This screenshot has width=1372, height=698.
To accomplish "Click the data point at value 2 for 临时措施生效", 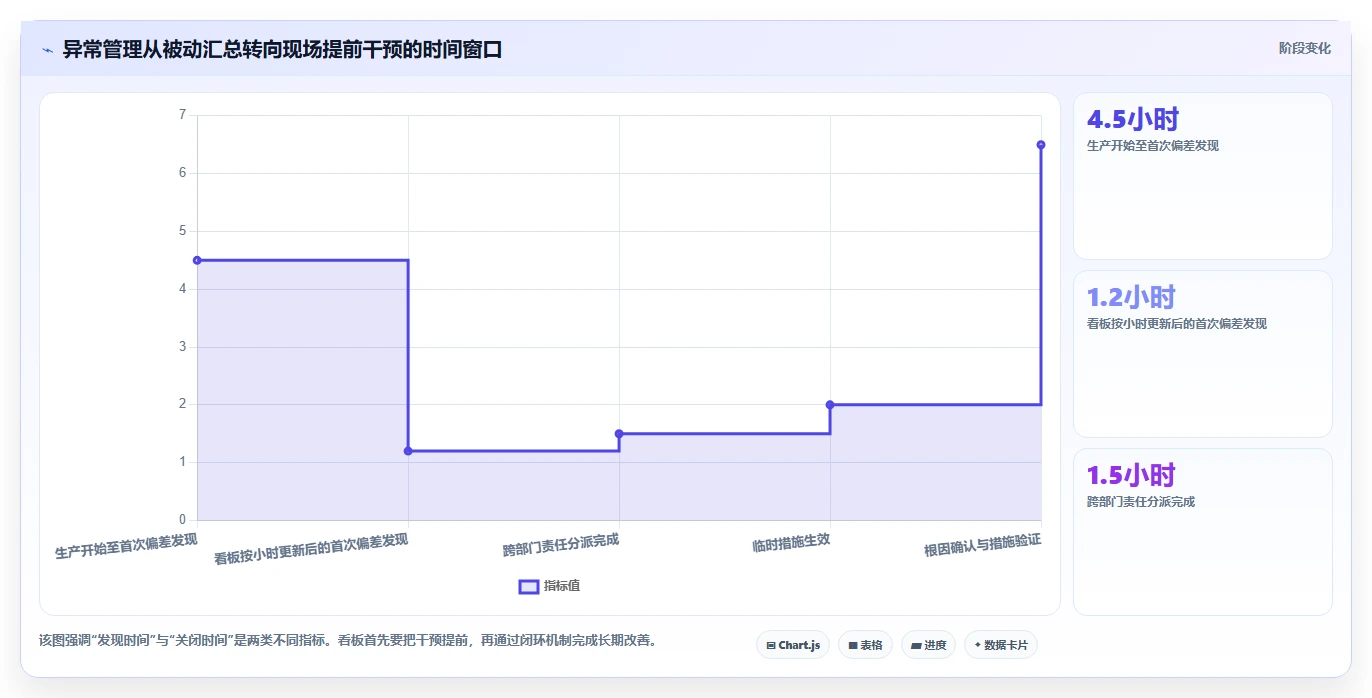I will click(830, 404).
